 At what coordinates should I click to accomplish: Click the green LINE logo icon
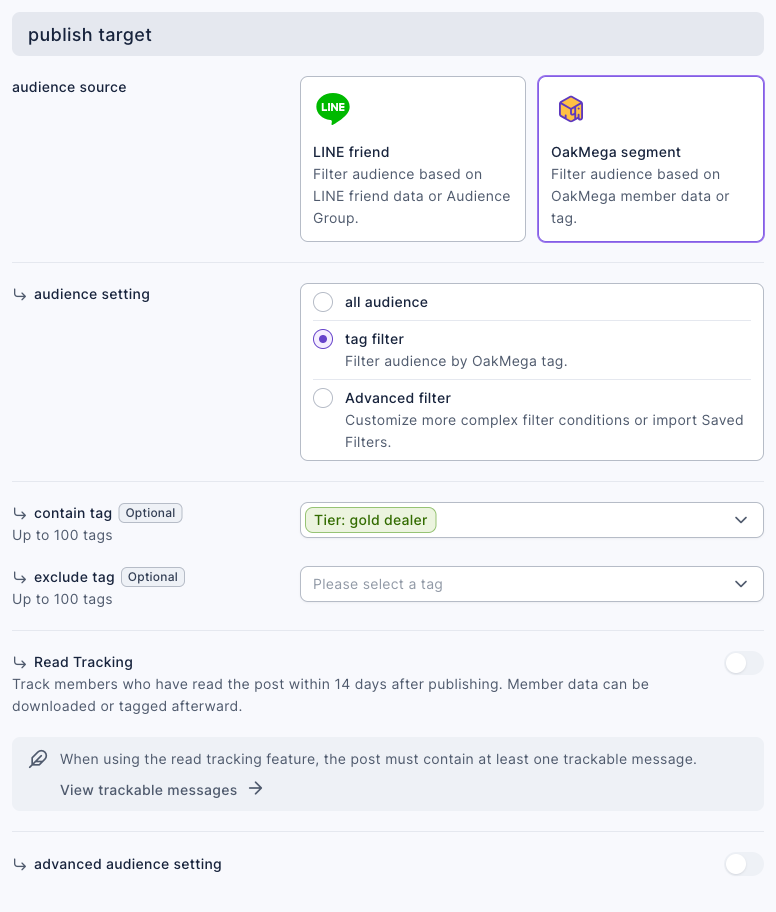(x=333, y=108)
